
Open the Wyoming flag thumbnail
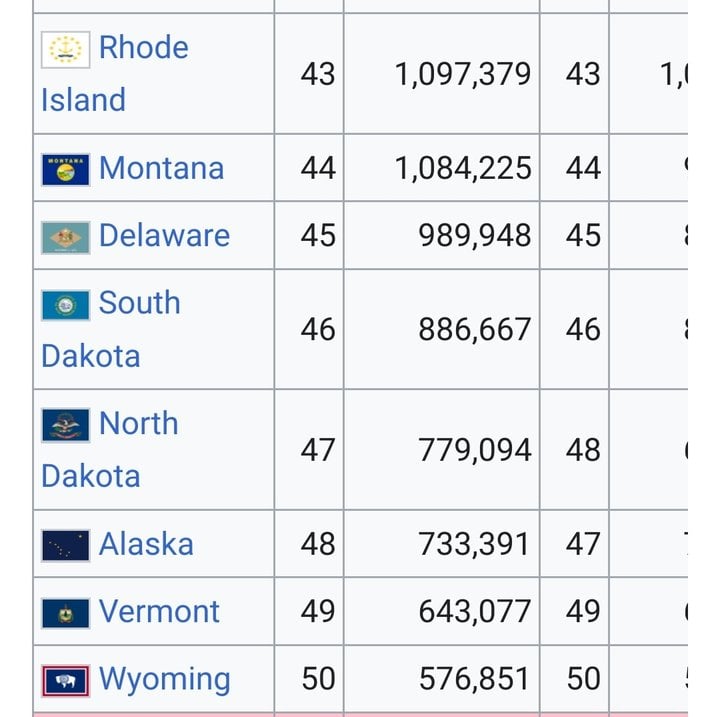point(66,681)
